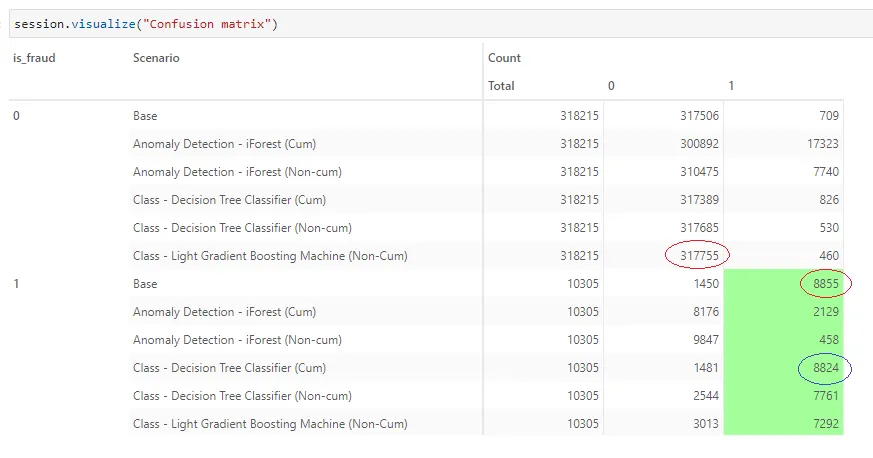Select Decision Tree Classifier (Non-cum) value 7761
Screen dimensions: 873x458
825,396
